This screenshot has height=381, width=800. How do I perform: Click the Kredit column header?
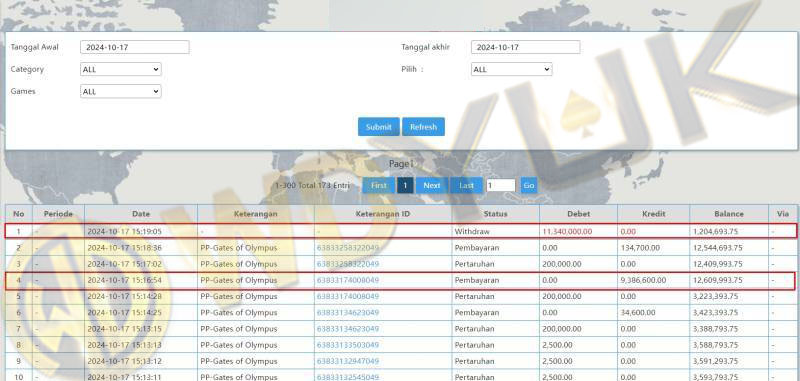654,214
